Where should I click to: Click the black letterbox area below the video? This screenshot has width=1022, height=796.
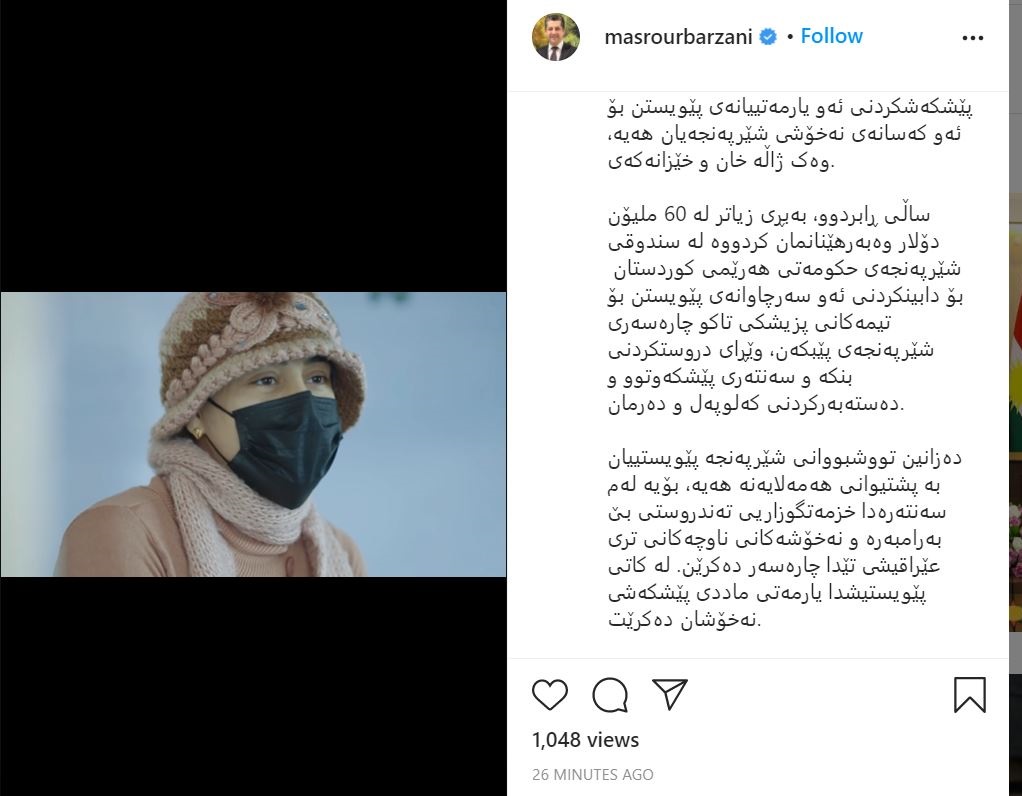point(254,686)
